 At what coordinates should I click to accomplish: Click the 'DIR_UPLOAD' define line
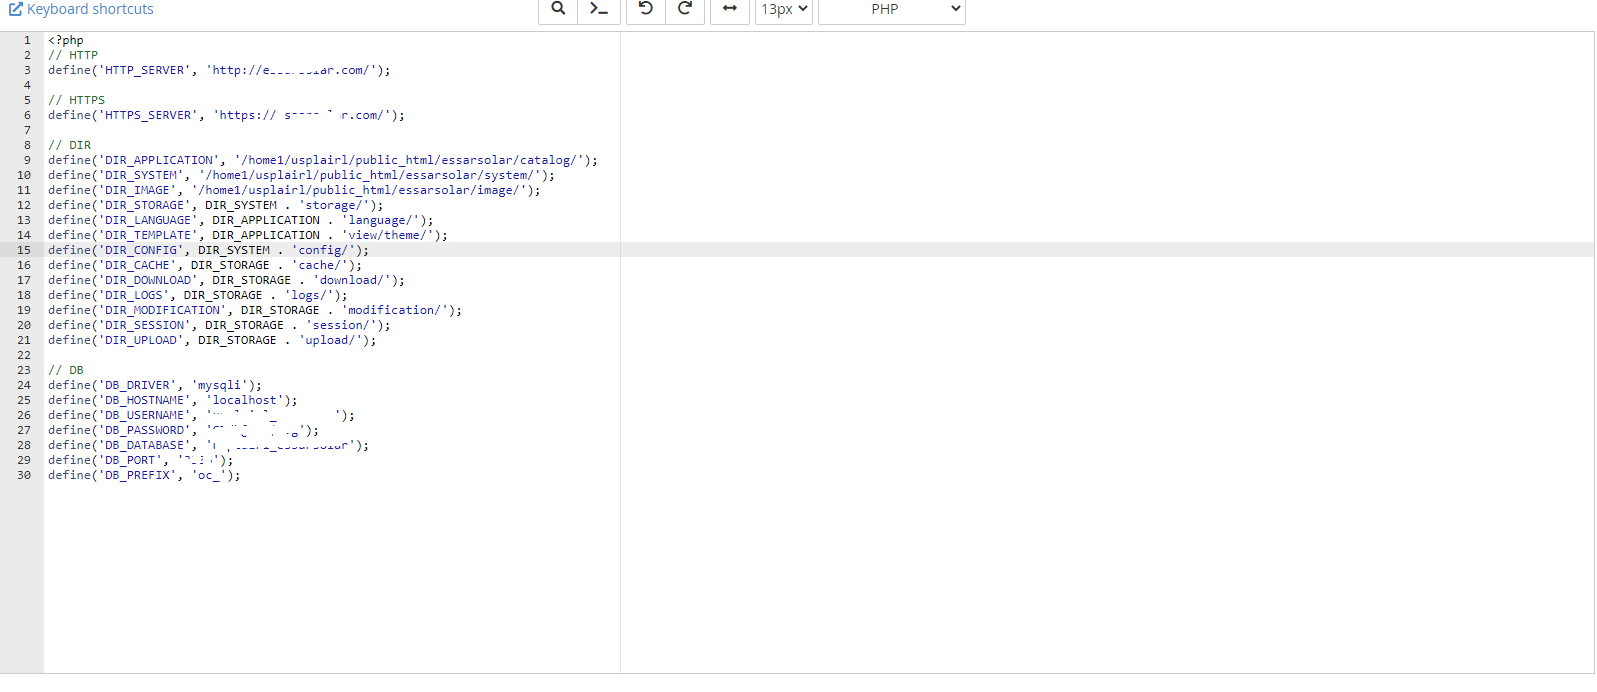coord(212,340)
